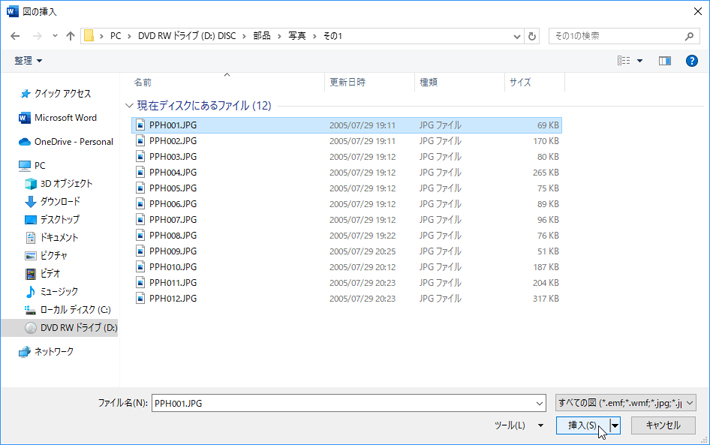This screenshot has height=445, width=710.
Task: Select the DVD RW drive (D:) item
Action: [78, 327]
